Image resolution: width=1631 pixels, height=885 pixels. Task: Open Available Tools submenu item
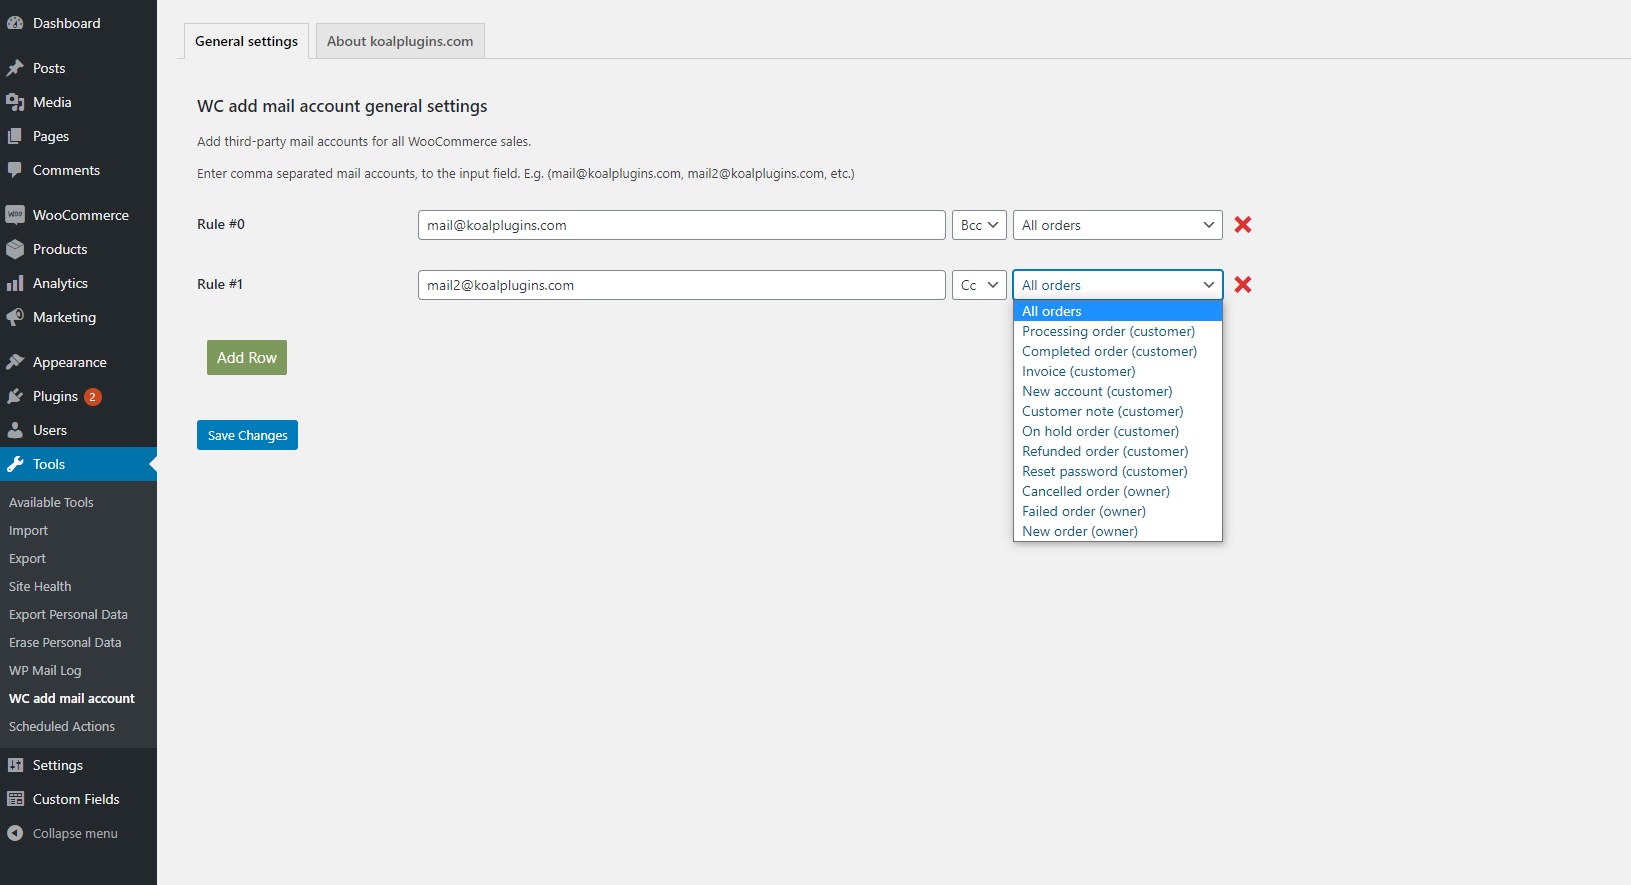pos(51,502)
